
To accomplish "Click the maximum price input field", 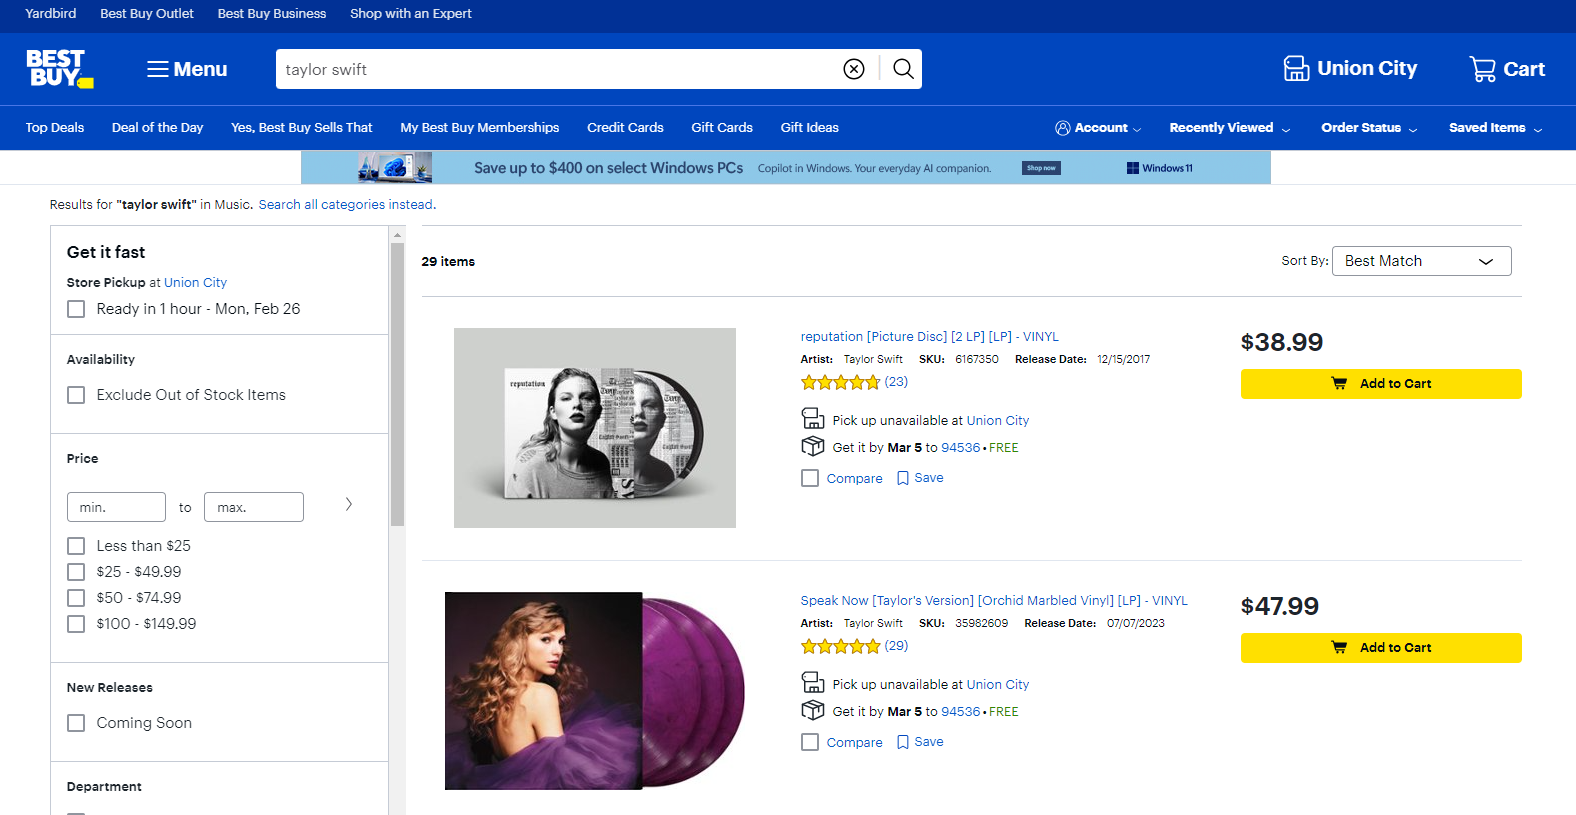I will (254, 507).
